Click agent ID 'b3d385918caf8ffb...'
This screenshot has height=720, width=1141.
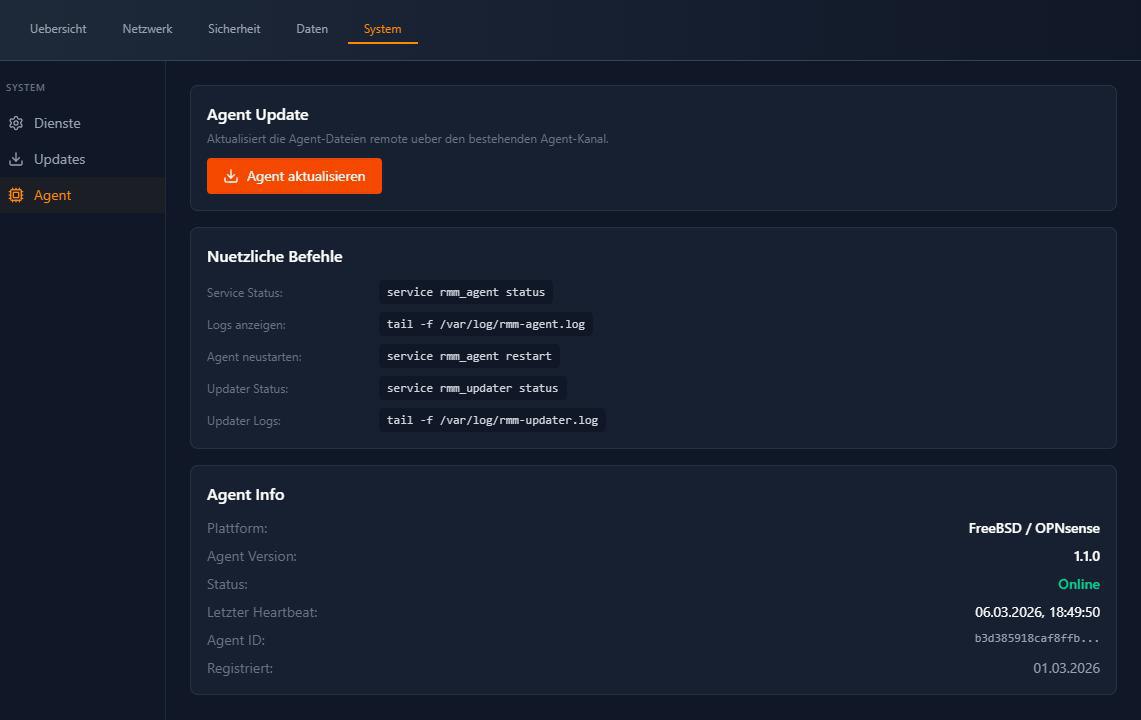(x=1037, y=638)
